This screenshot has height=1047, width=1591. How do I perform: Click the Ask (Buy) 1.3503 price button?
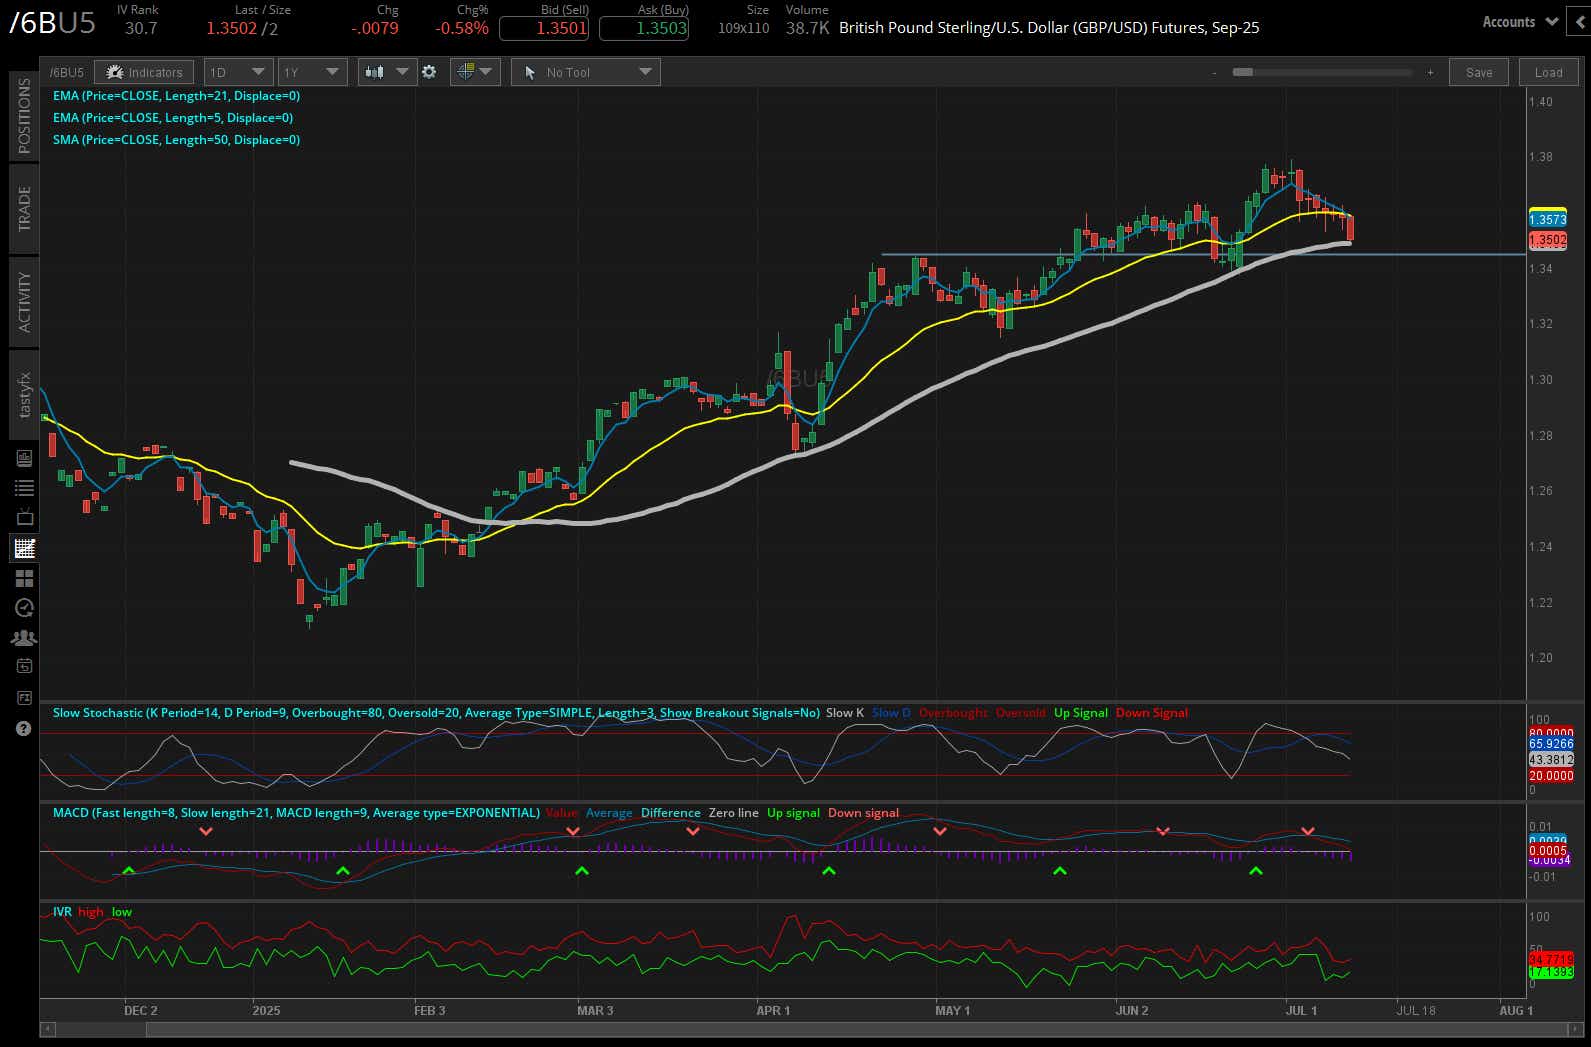tap(645, 28)
